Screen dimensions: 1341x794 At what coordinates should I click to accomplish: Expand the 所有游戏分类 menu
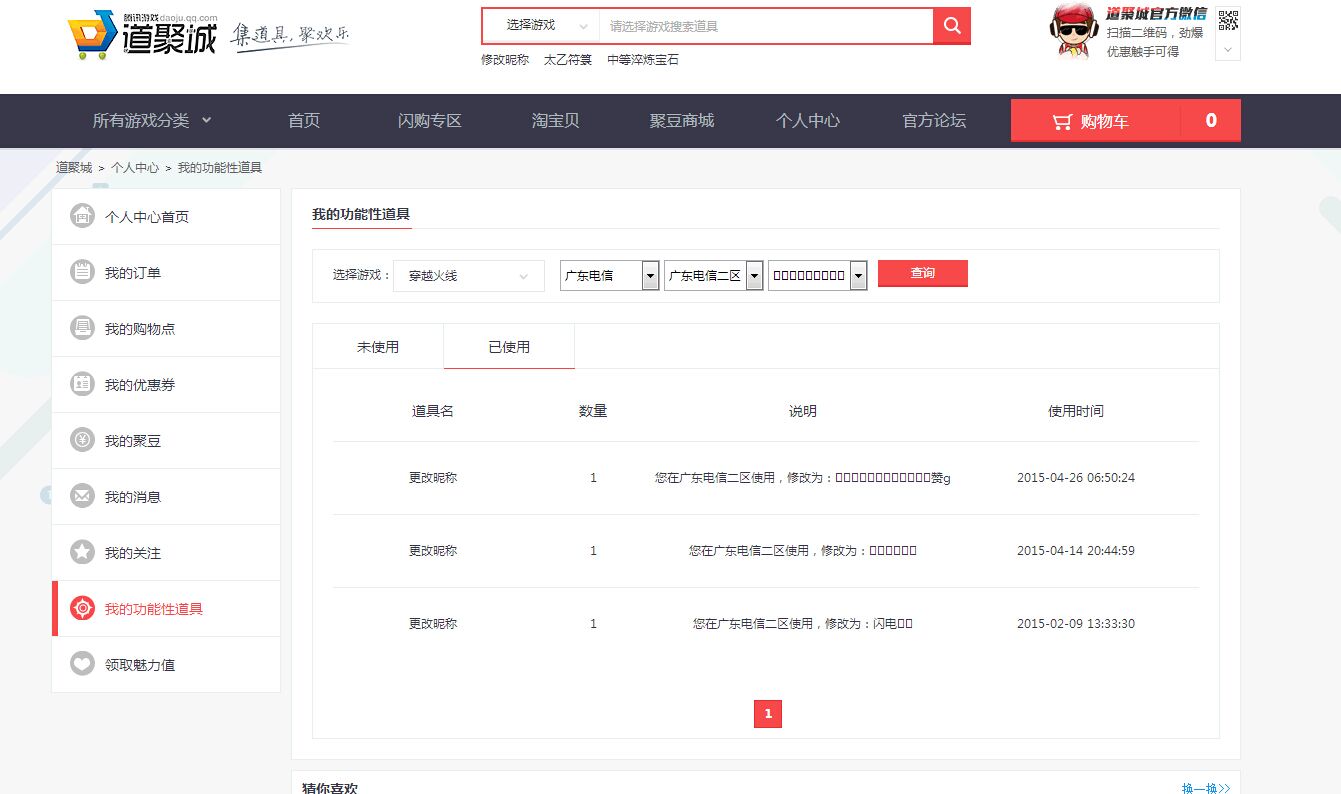(152, 121)
